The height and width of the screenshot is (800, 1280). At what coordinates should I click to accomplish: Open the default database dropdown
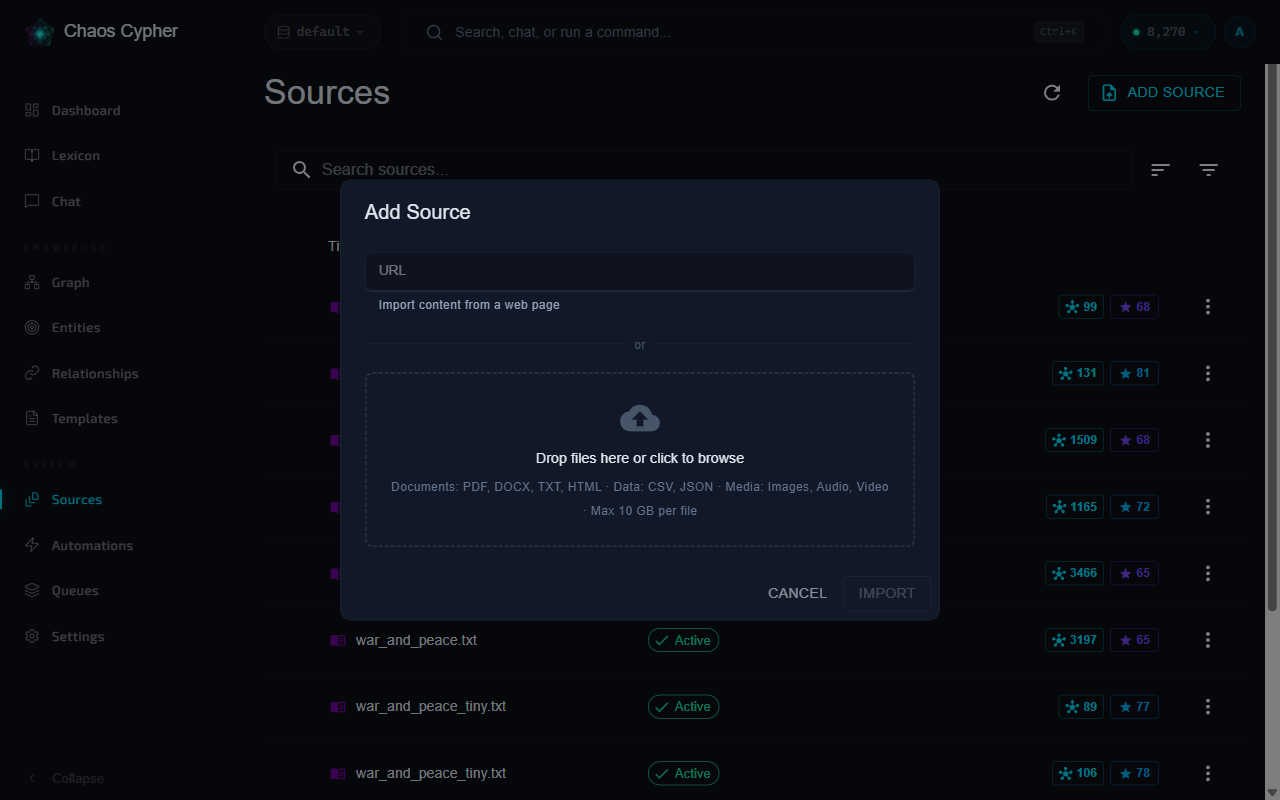(x=322, y=32)
